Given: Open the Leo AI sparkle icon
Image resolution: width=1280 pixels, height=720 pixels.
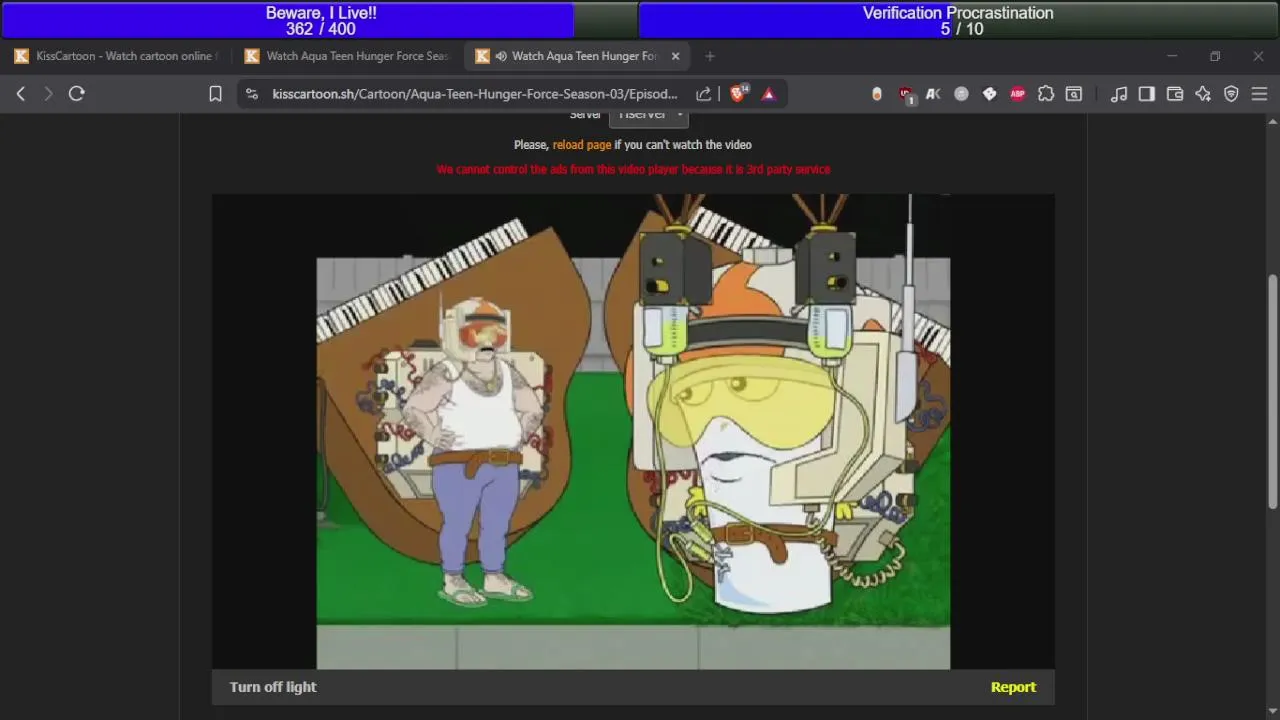Looking at the screenshot, I should 1203,94.
